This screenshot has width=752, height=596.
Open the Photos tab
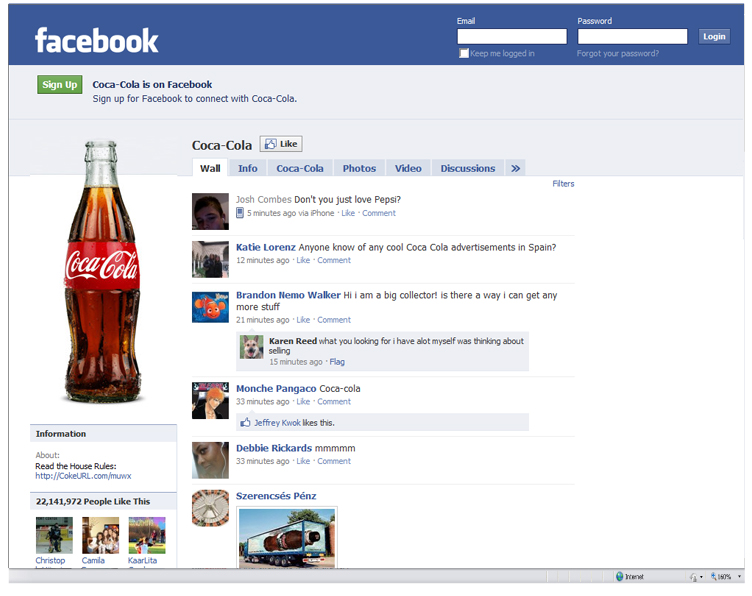(x=359, y=168)
